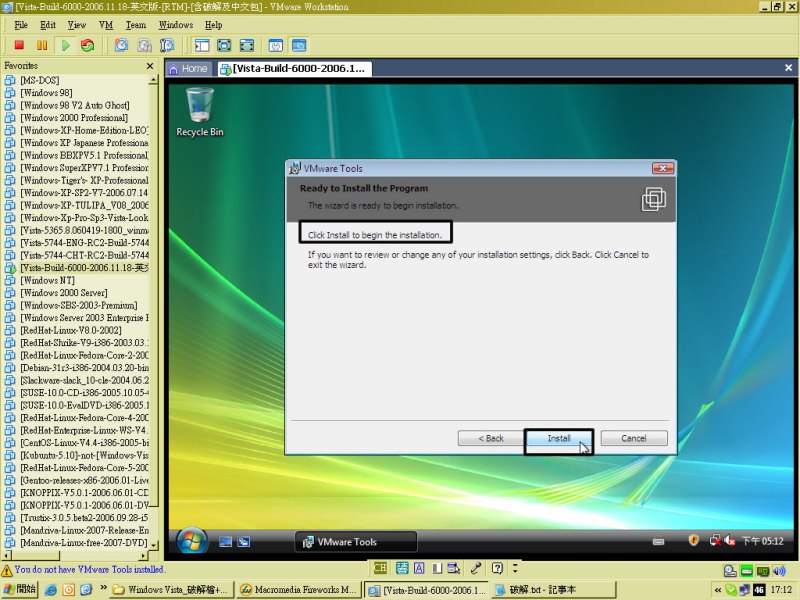Screen dimensions: 800x600
Task: Click Favorites horizontal scroll right arrow
Action: point(143,556)
